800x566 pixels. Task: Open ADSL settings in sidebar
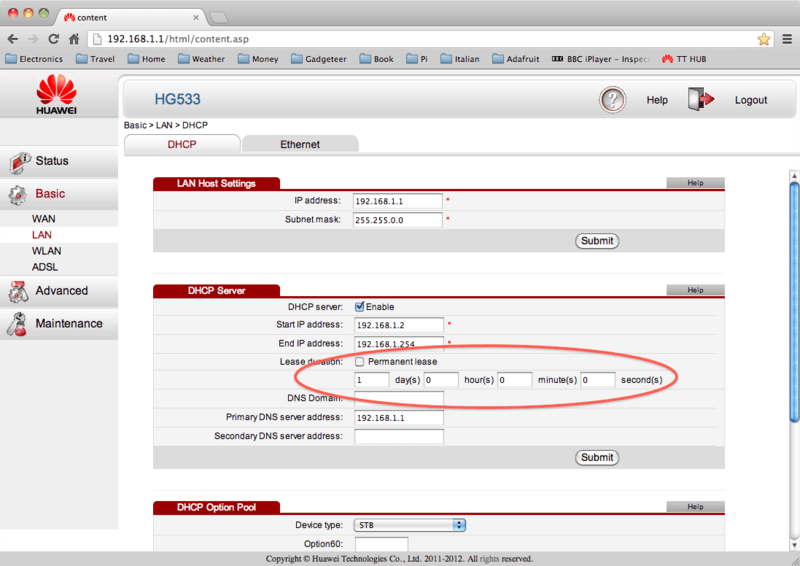point(45,267)
